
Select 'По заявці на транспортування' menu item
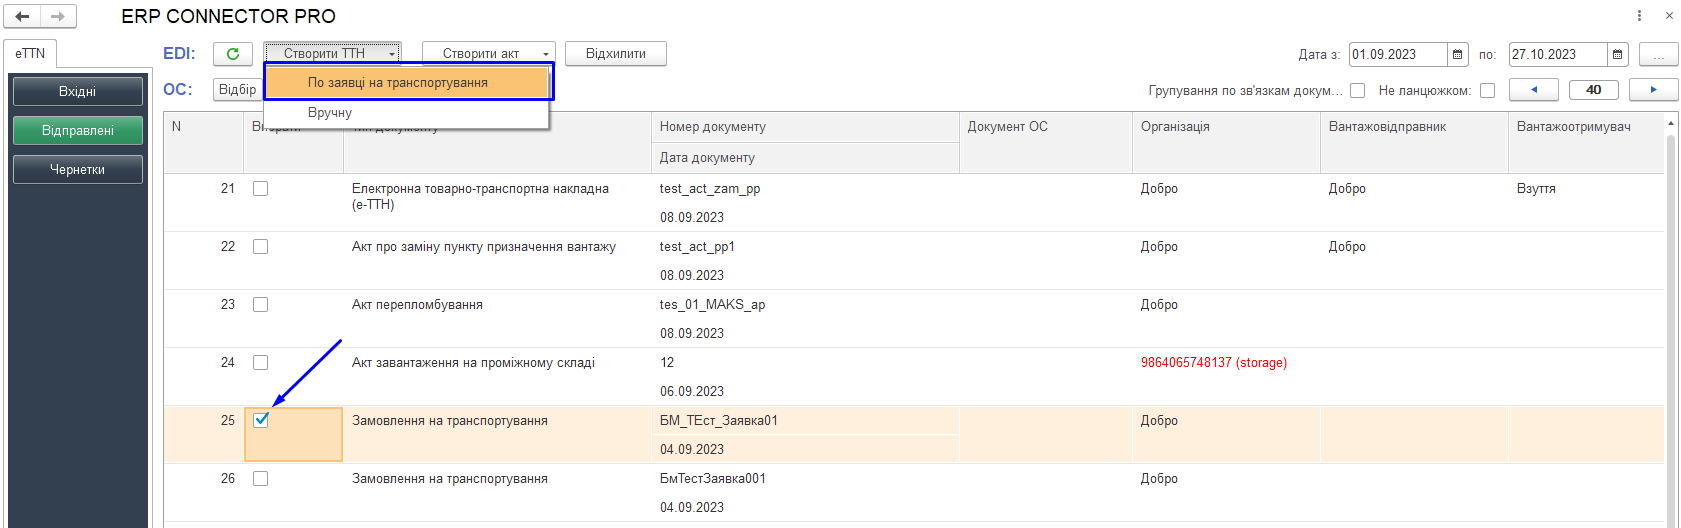[408, 83]
